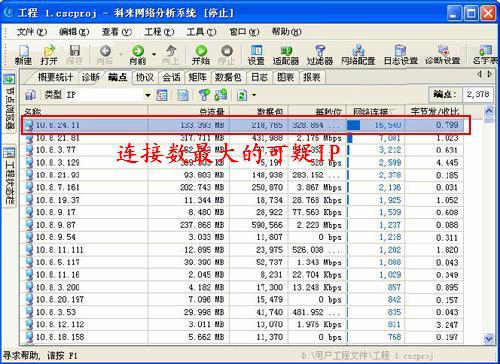Open the 工程(P) menu
500x364 pixels.
[159, 32]
